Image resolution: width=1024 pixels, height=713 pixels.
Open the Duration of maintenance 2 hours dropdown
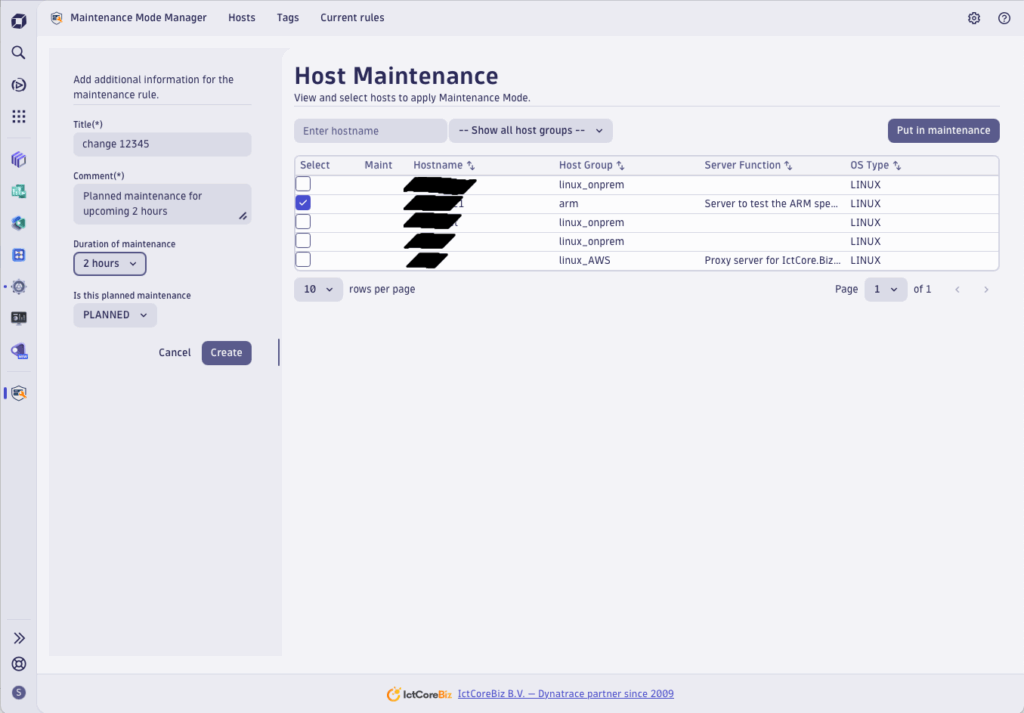tap(110, 264)
